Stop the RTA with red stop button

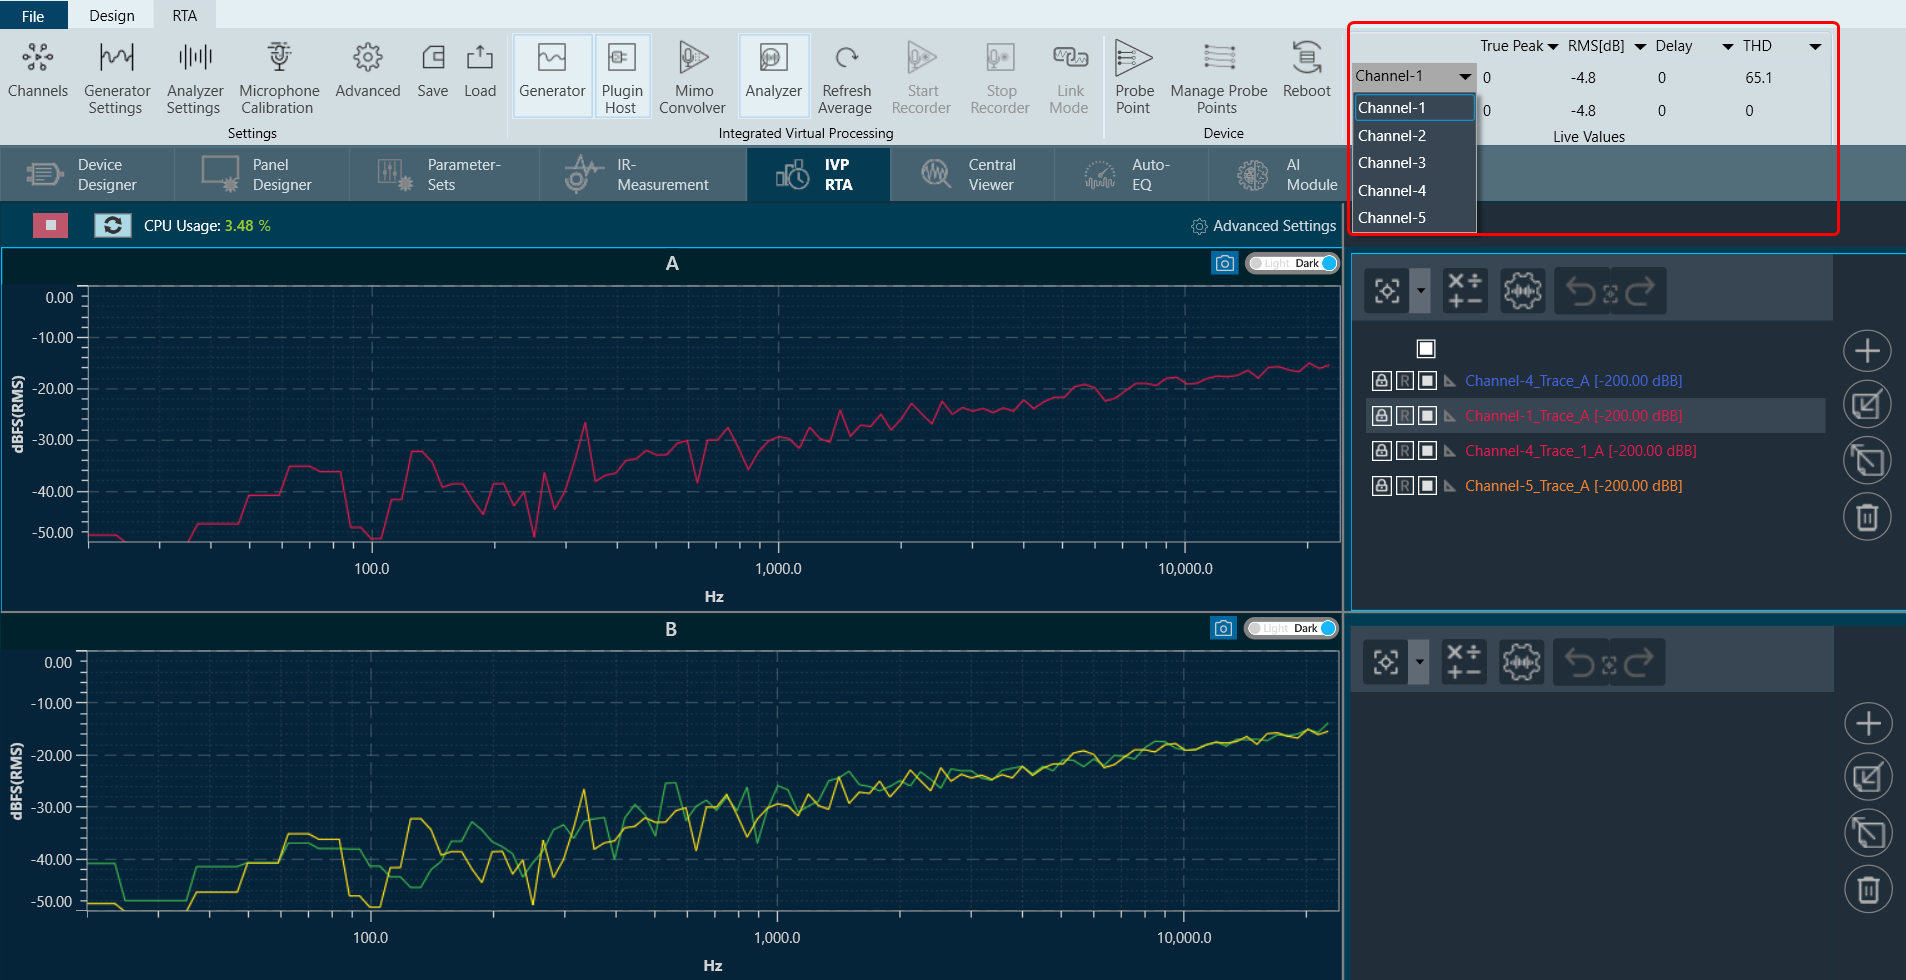click(50, 226)
